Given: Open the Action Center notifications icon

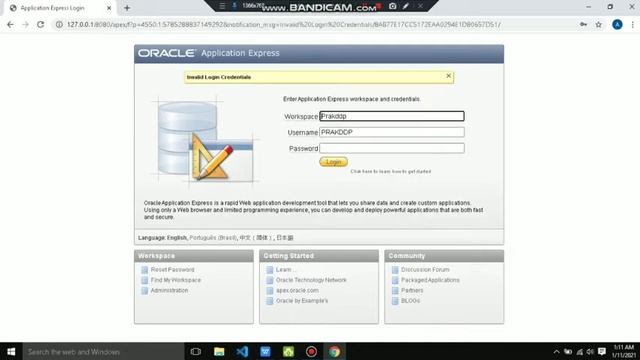Looking at the screenshot, I should click(x=602, y=351).
